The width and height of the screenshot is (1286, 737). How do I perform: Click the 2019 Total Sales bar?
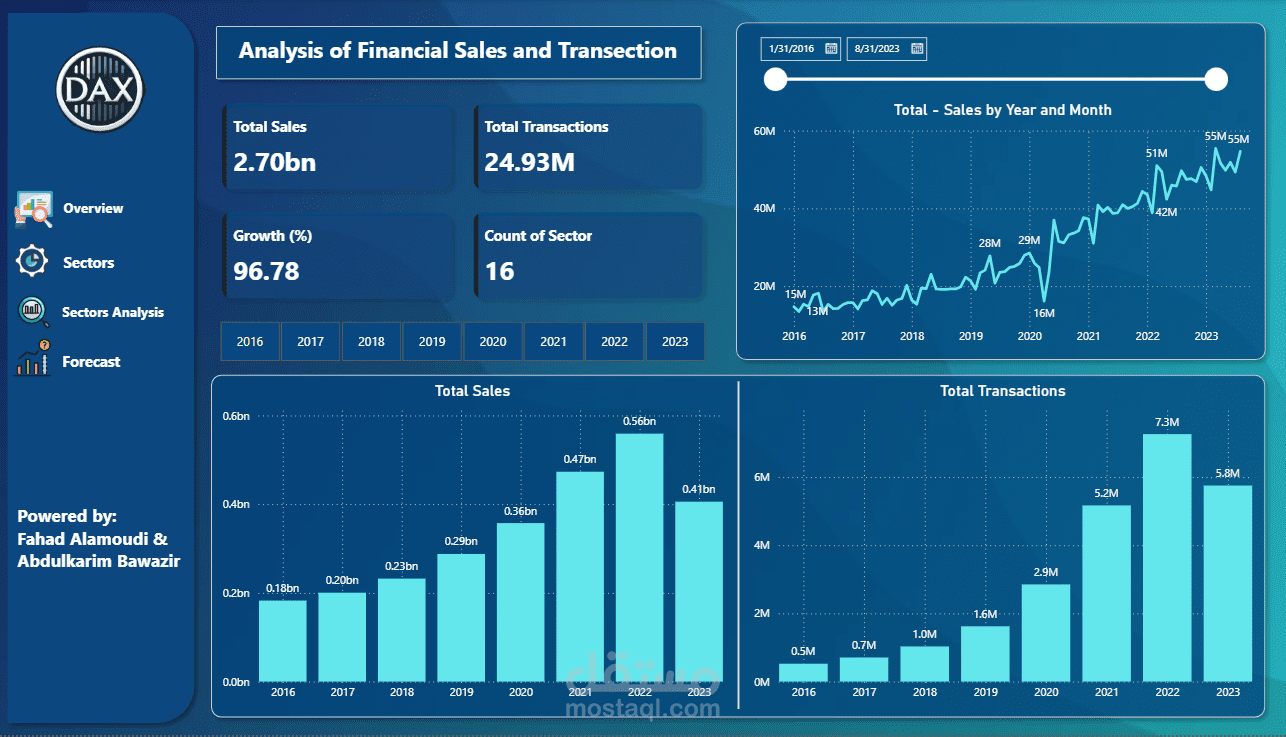click(x=461, y=618)
